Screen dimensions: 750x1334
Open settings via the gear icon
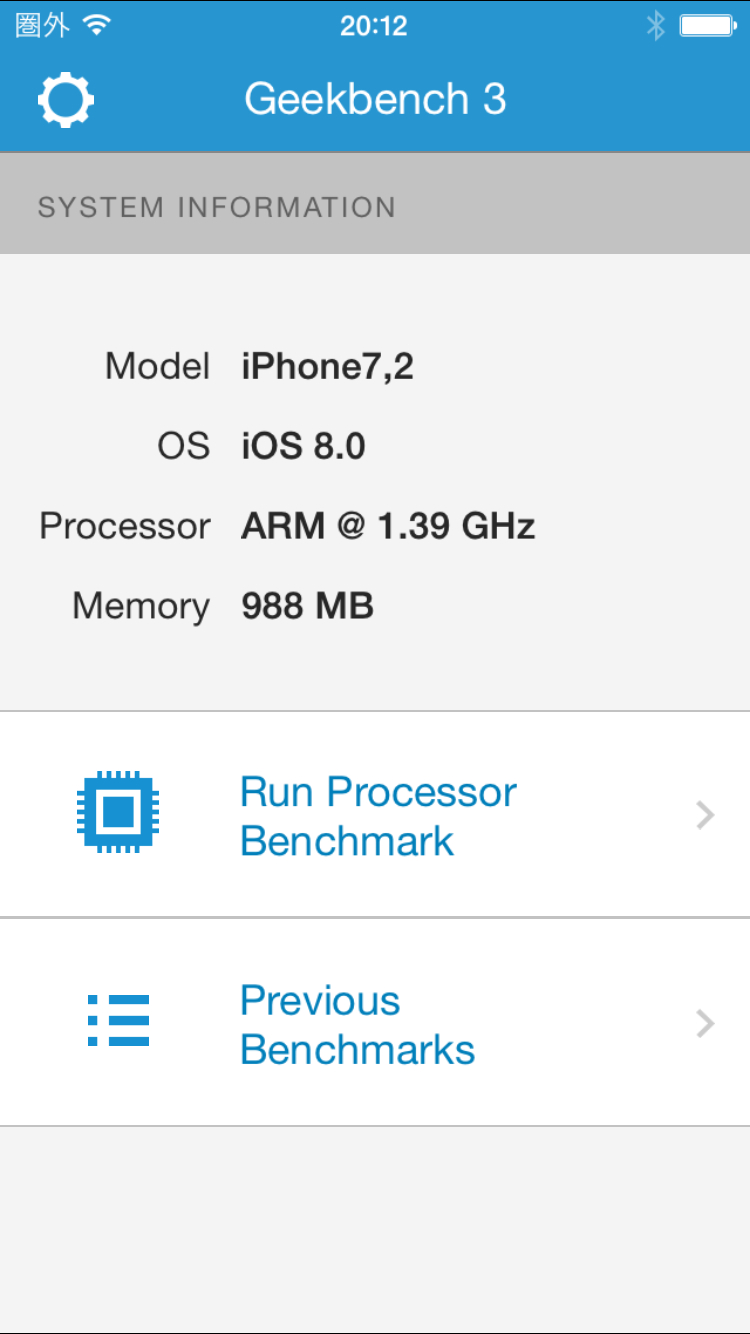[x=66, y=99]
